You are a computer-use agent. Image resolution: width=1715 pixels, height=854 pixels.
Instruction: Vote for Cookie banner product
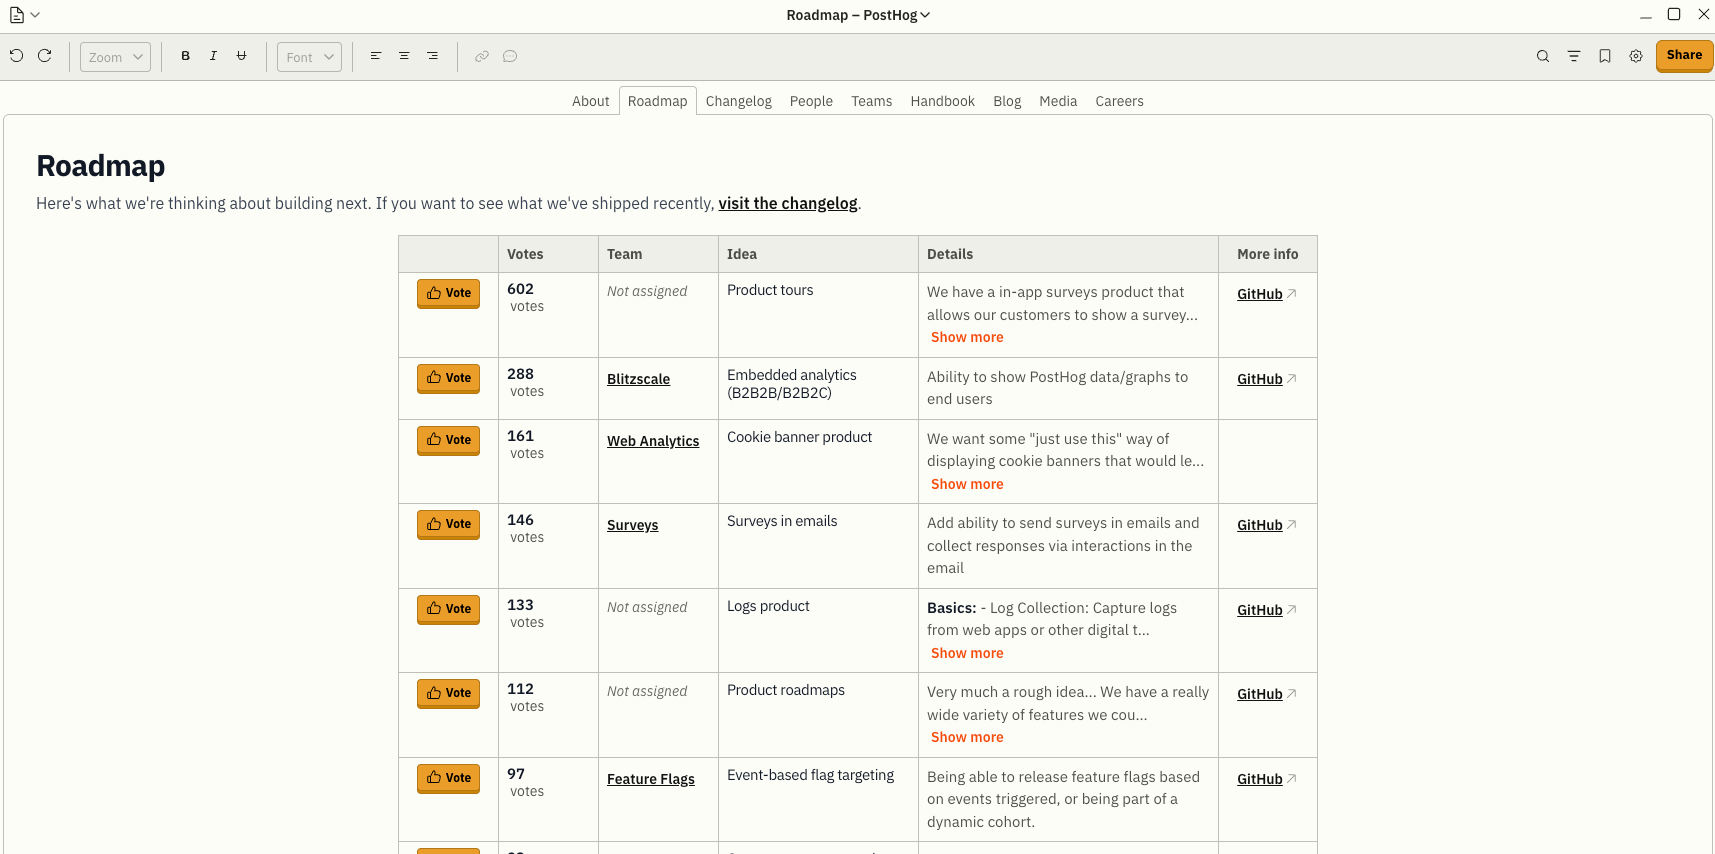448,440
